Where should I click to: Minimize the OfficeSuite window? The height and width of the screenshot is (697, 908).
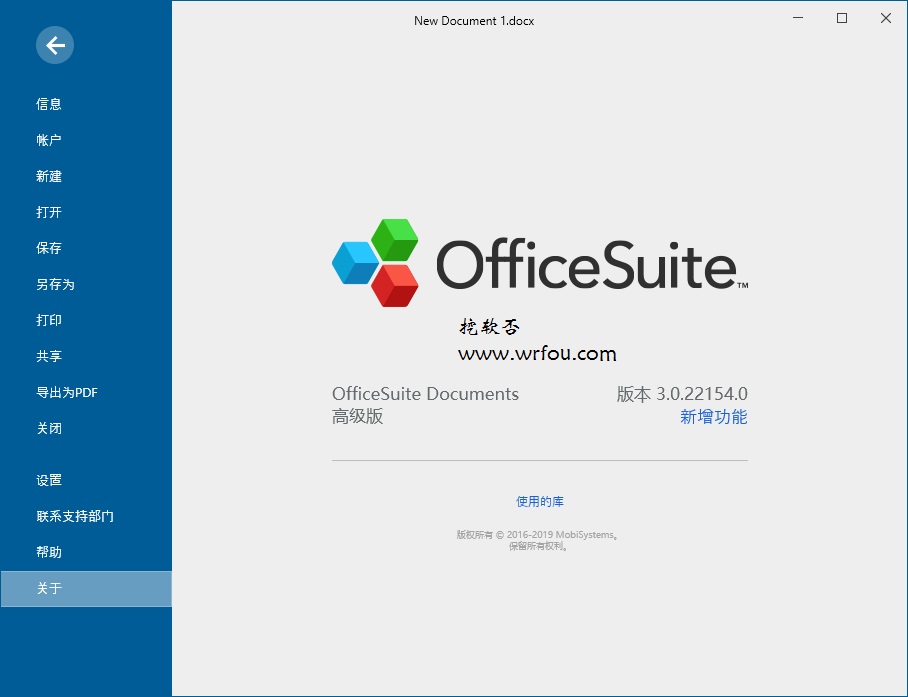tap(798, 18)
